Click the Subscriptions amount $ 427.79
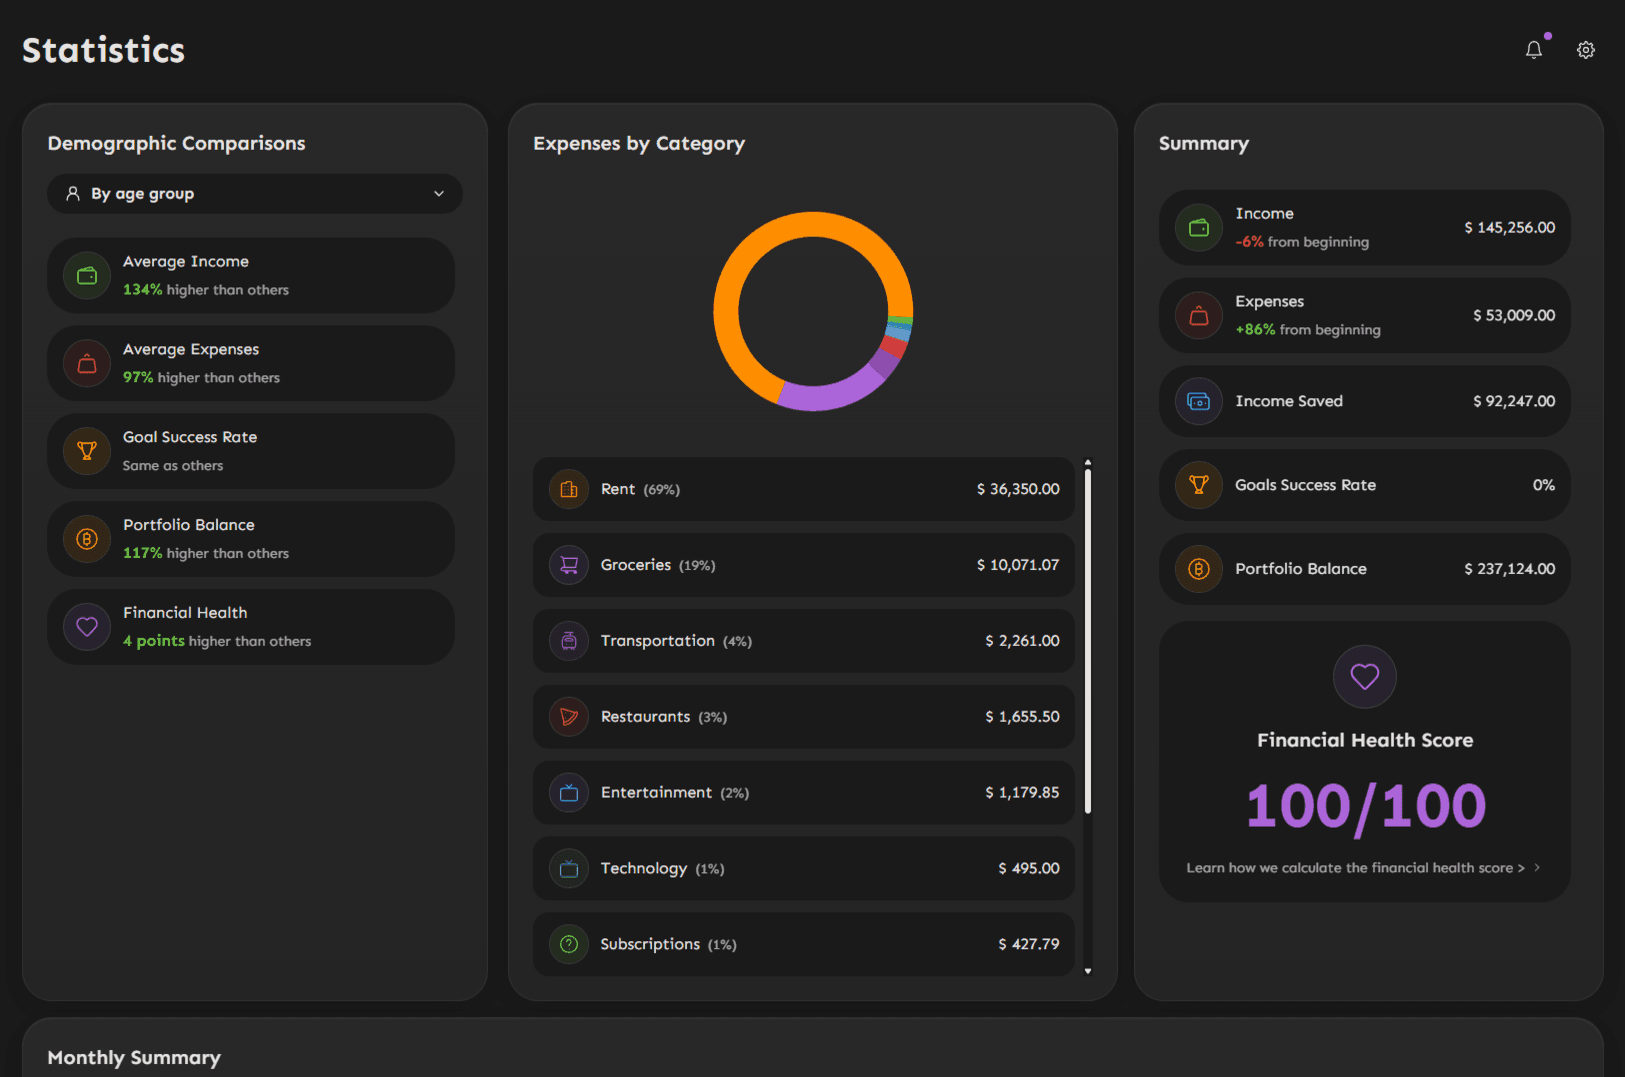Image resolution: width=1625 pixels, height=1077 pixels. click(1029, 945)
